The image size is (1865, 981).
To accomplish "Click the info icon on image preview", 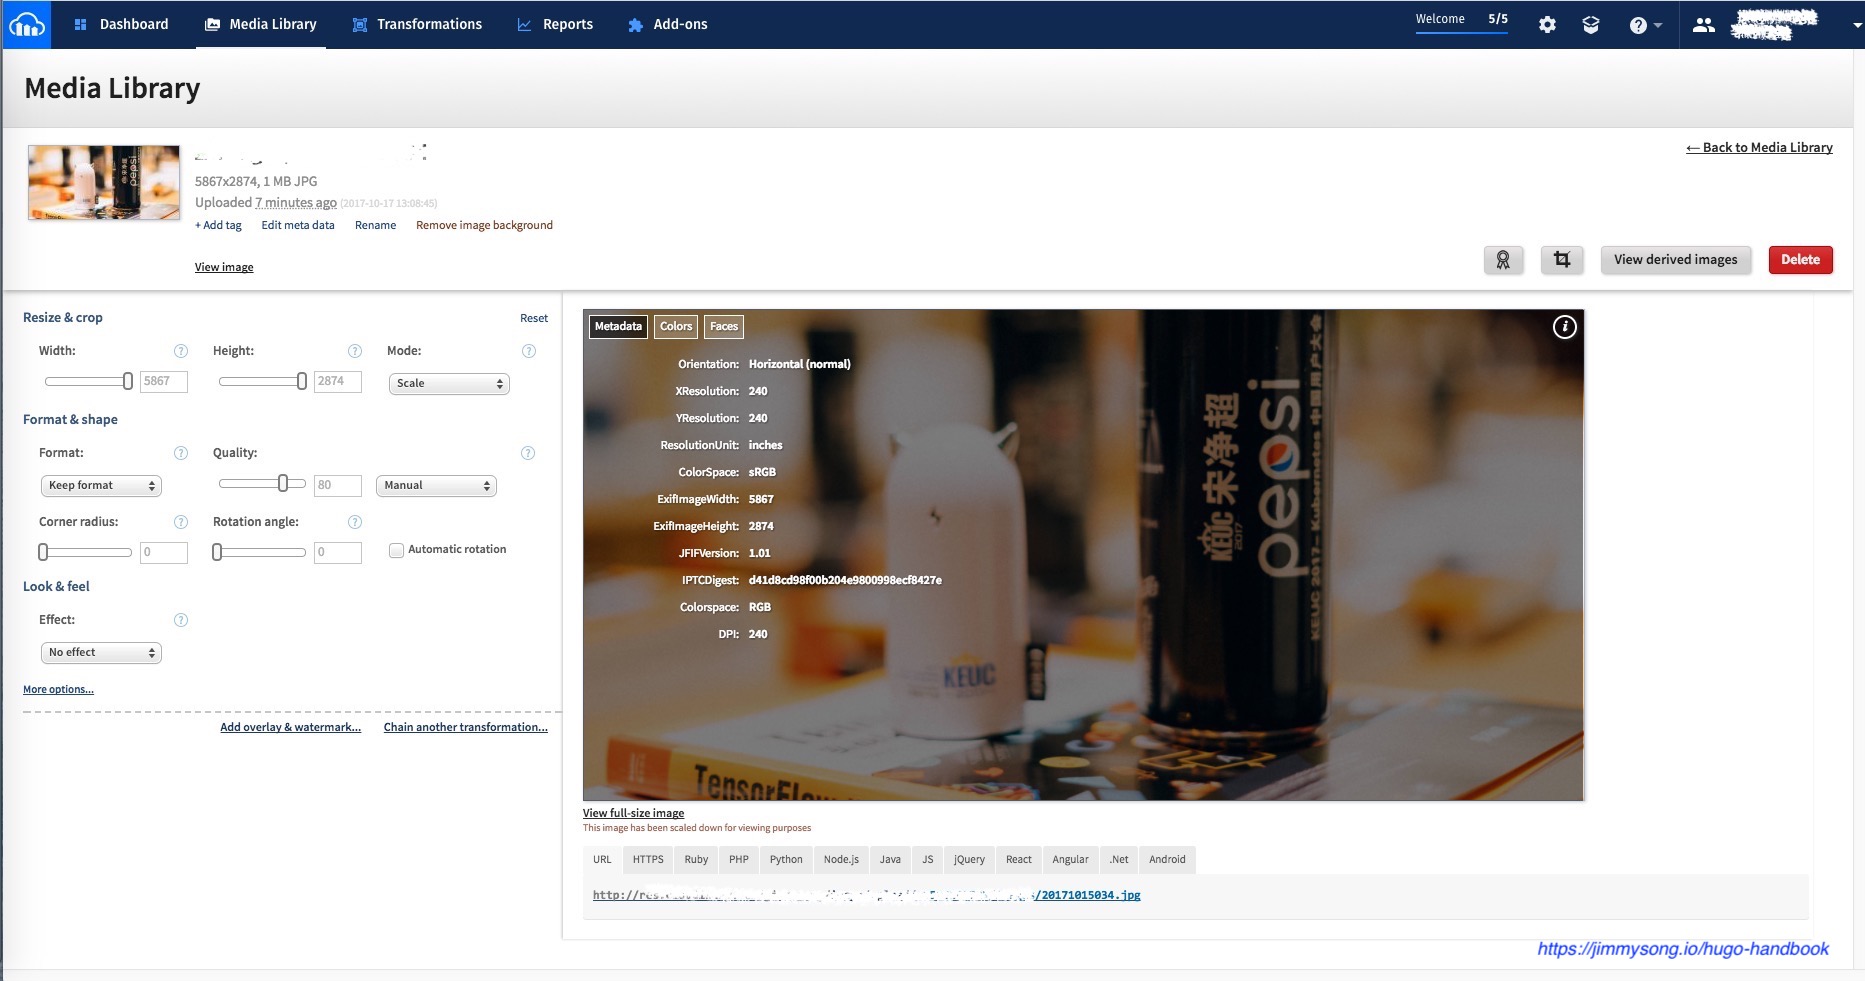I will click(1564, 327).
